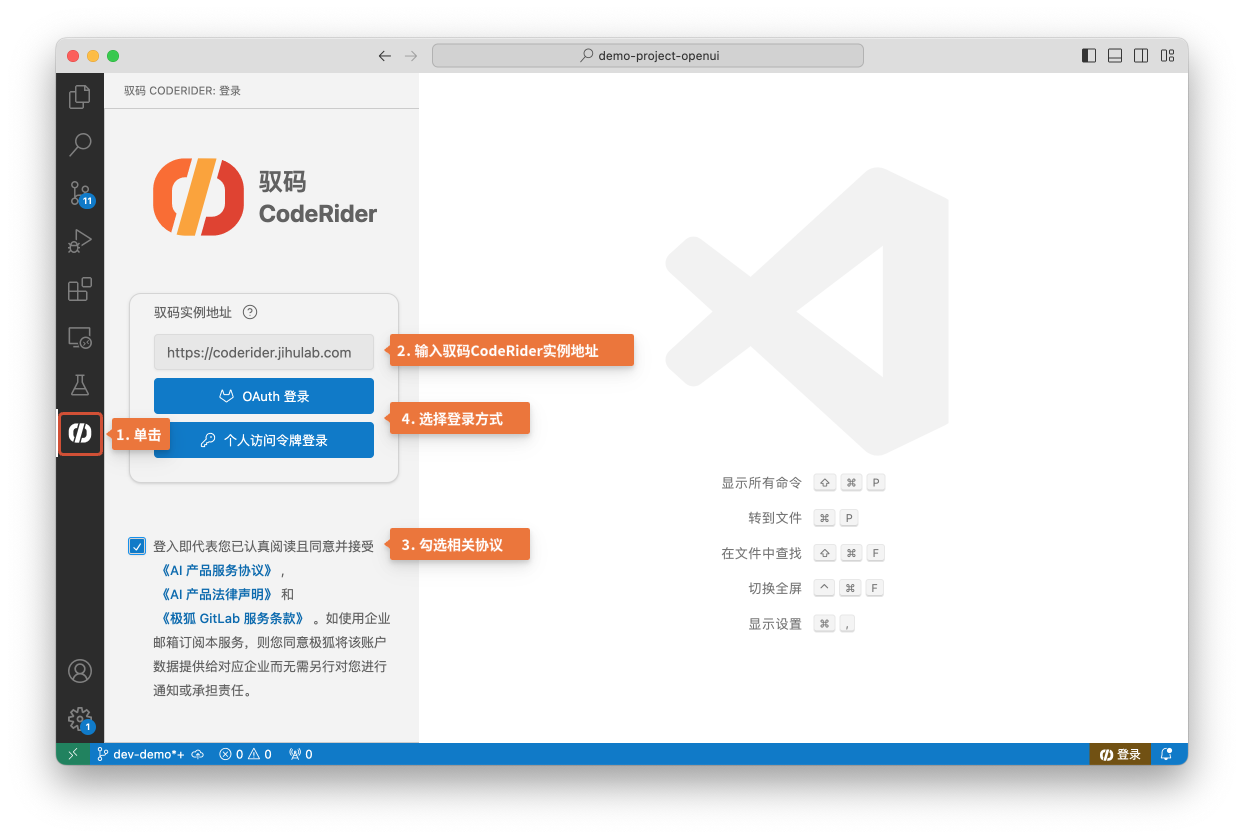Screen dimensions: 1244x839
Task: Open the Manage gear icon
Action: 79,718
